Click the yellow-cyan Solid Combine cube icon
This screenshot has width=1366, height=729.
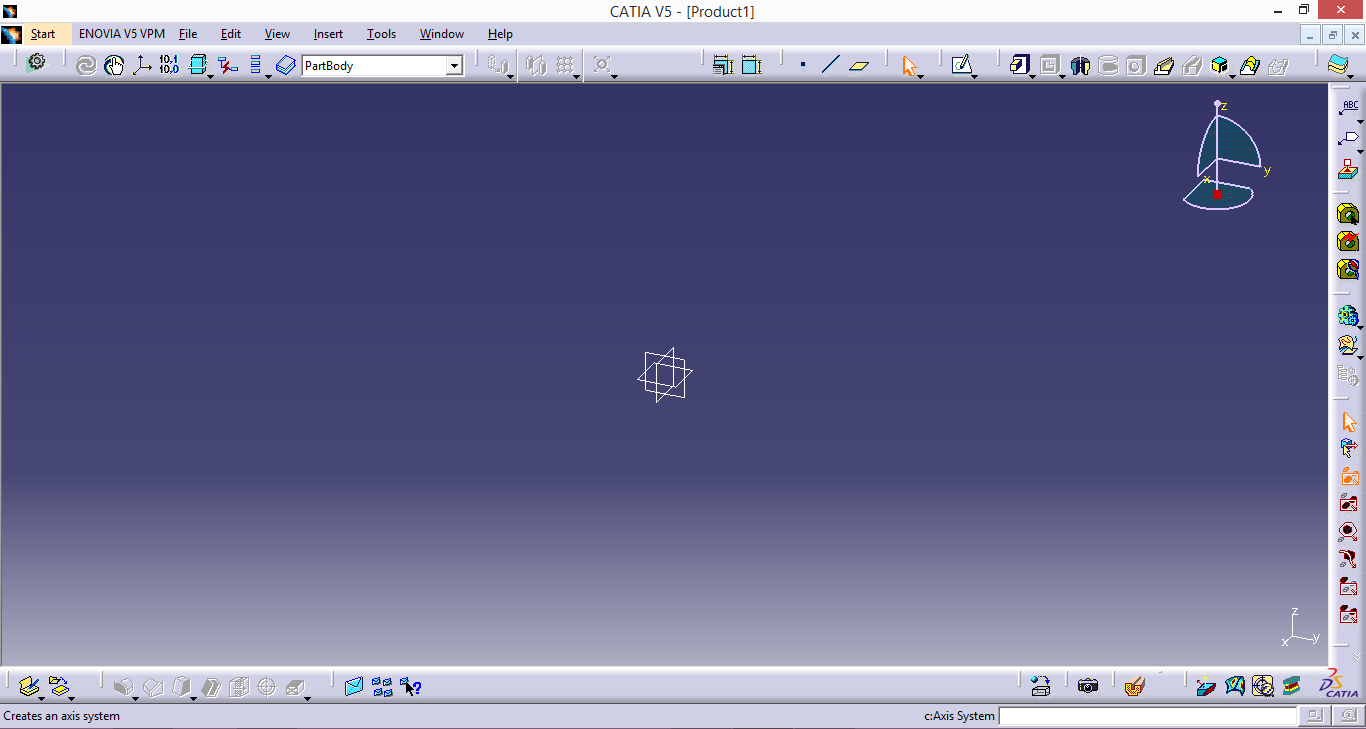coord(1219,65)
